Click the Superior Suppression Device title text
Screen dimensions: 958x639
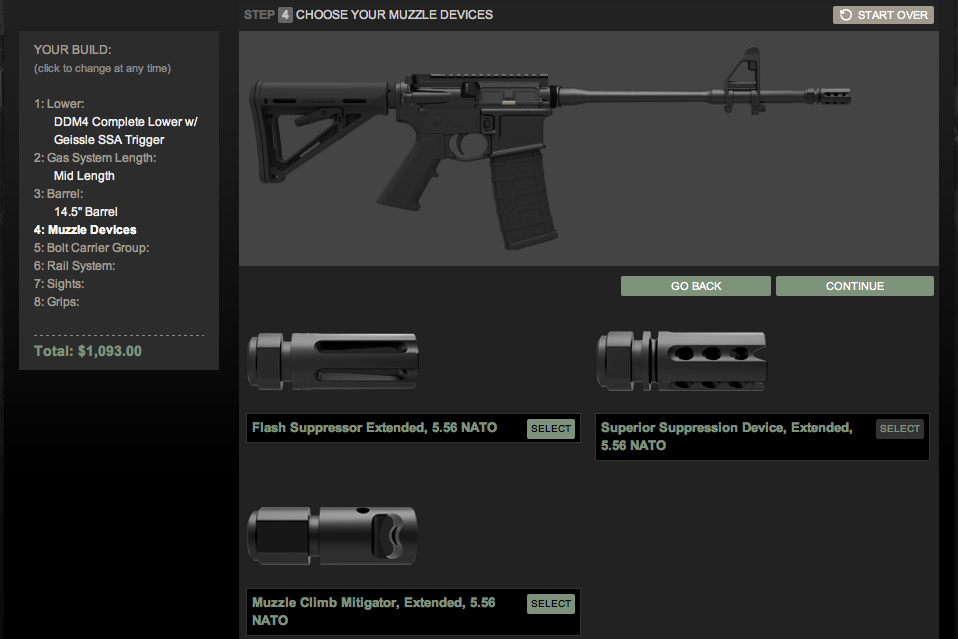coord(726,436)
